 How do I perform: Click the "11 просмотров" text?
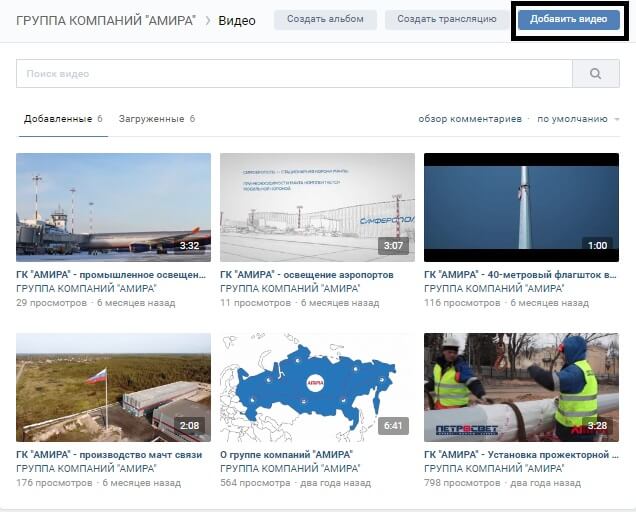click(256, 303)
